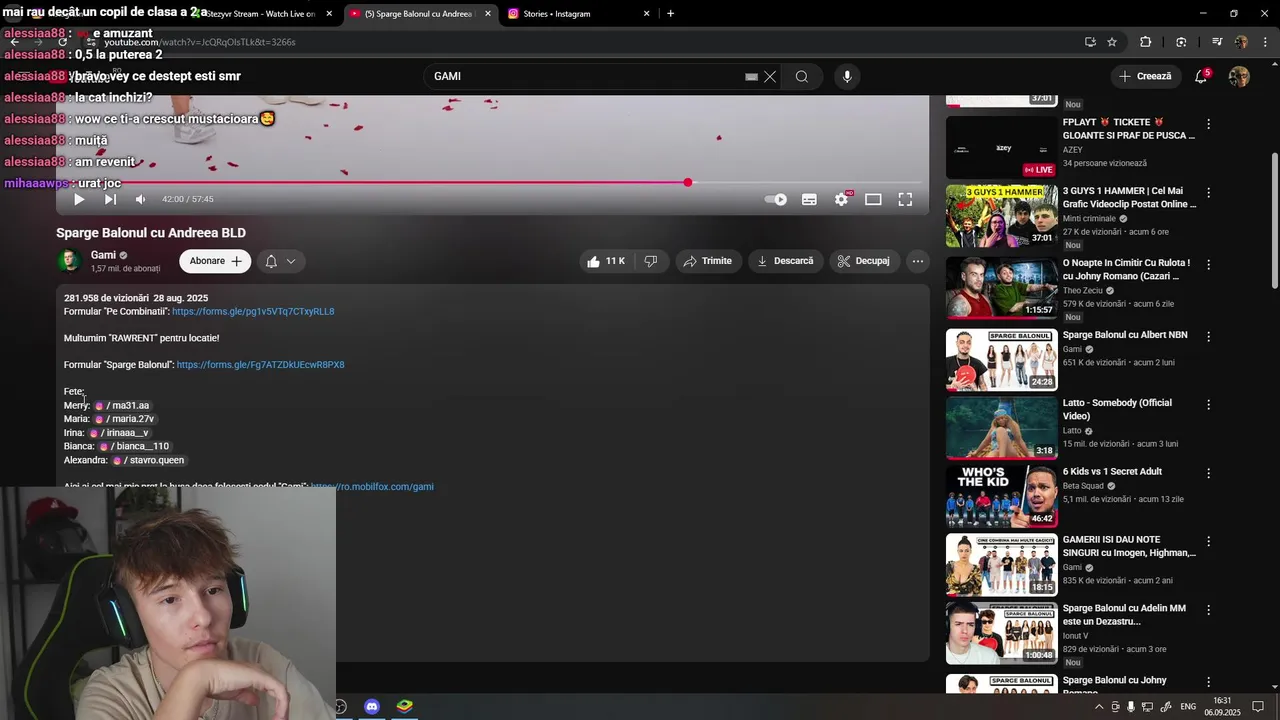Open GAMERII ISI DAU NOTE SINGURI thumbnail
This screenshot has width=1280, height=720.
pos(1001,565)
